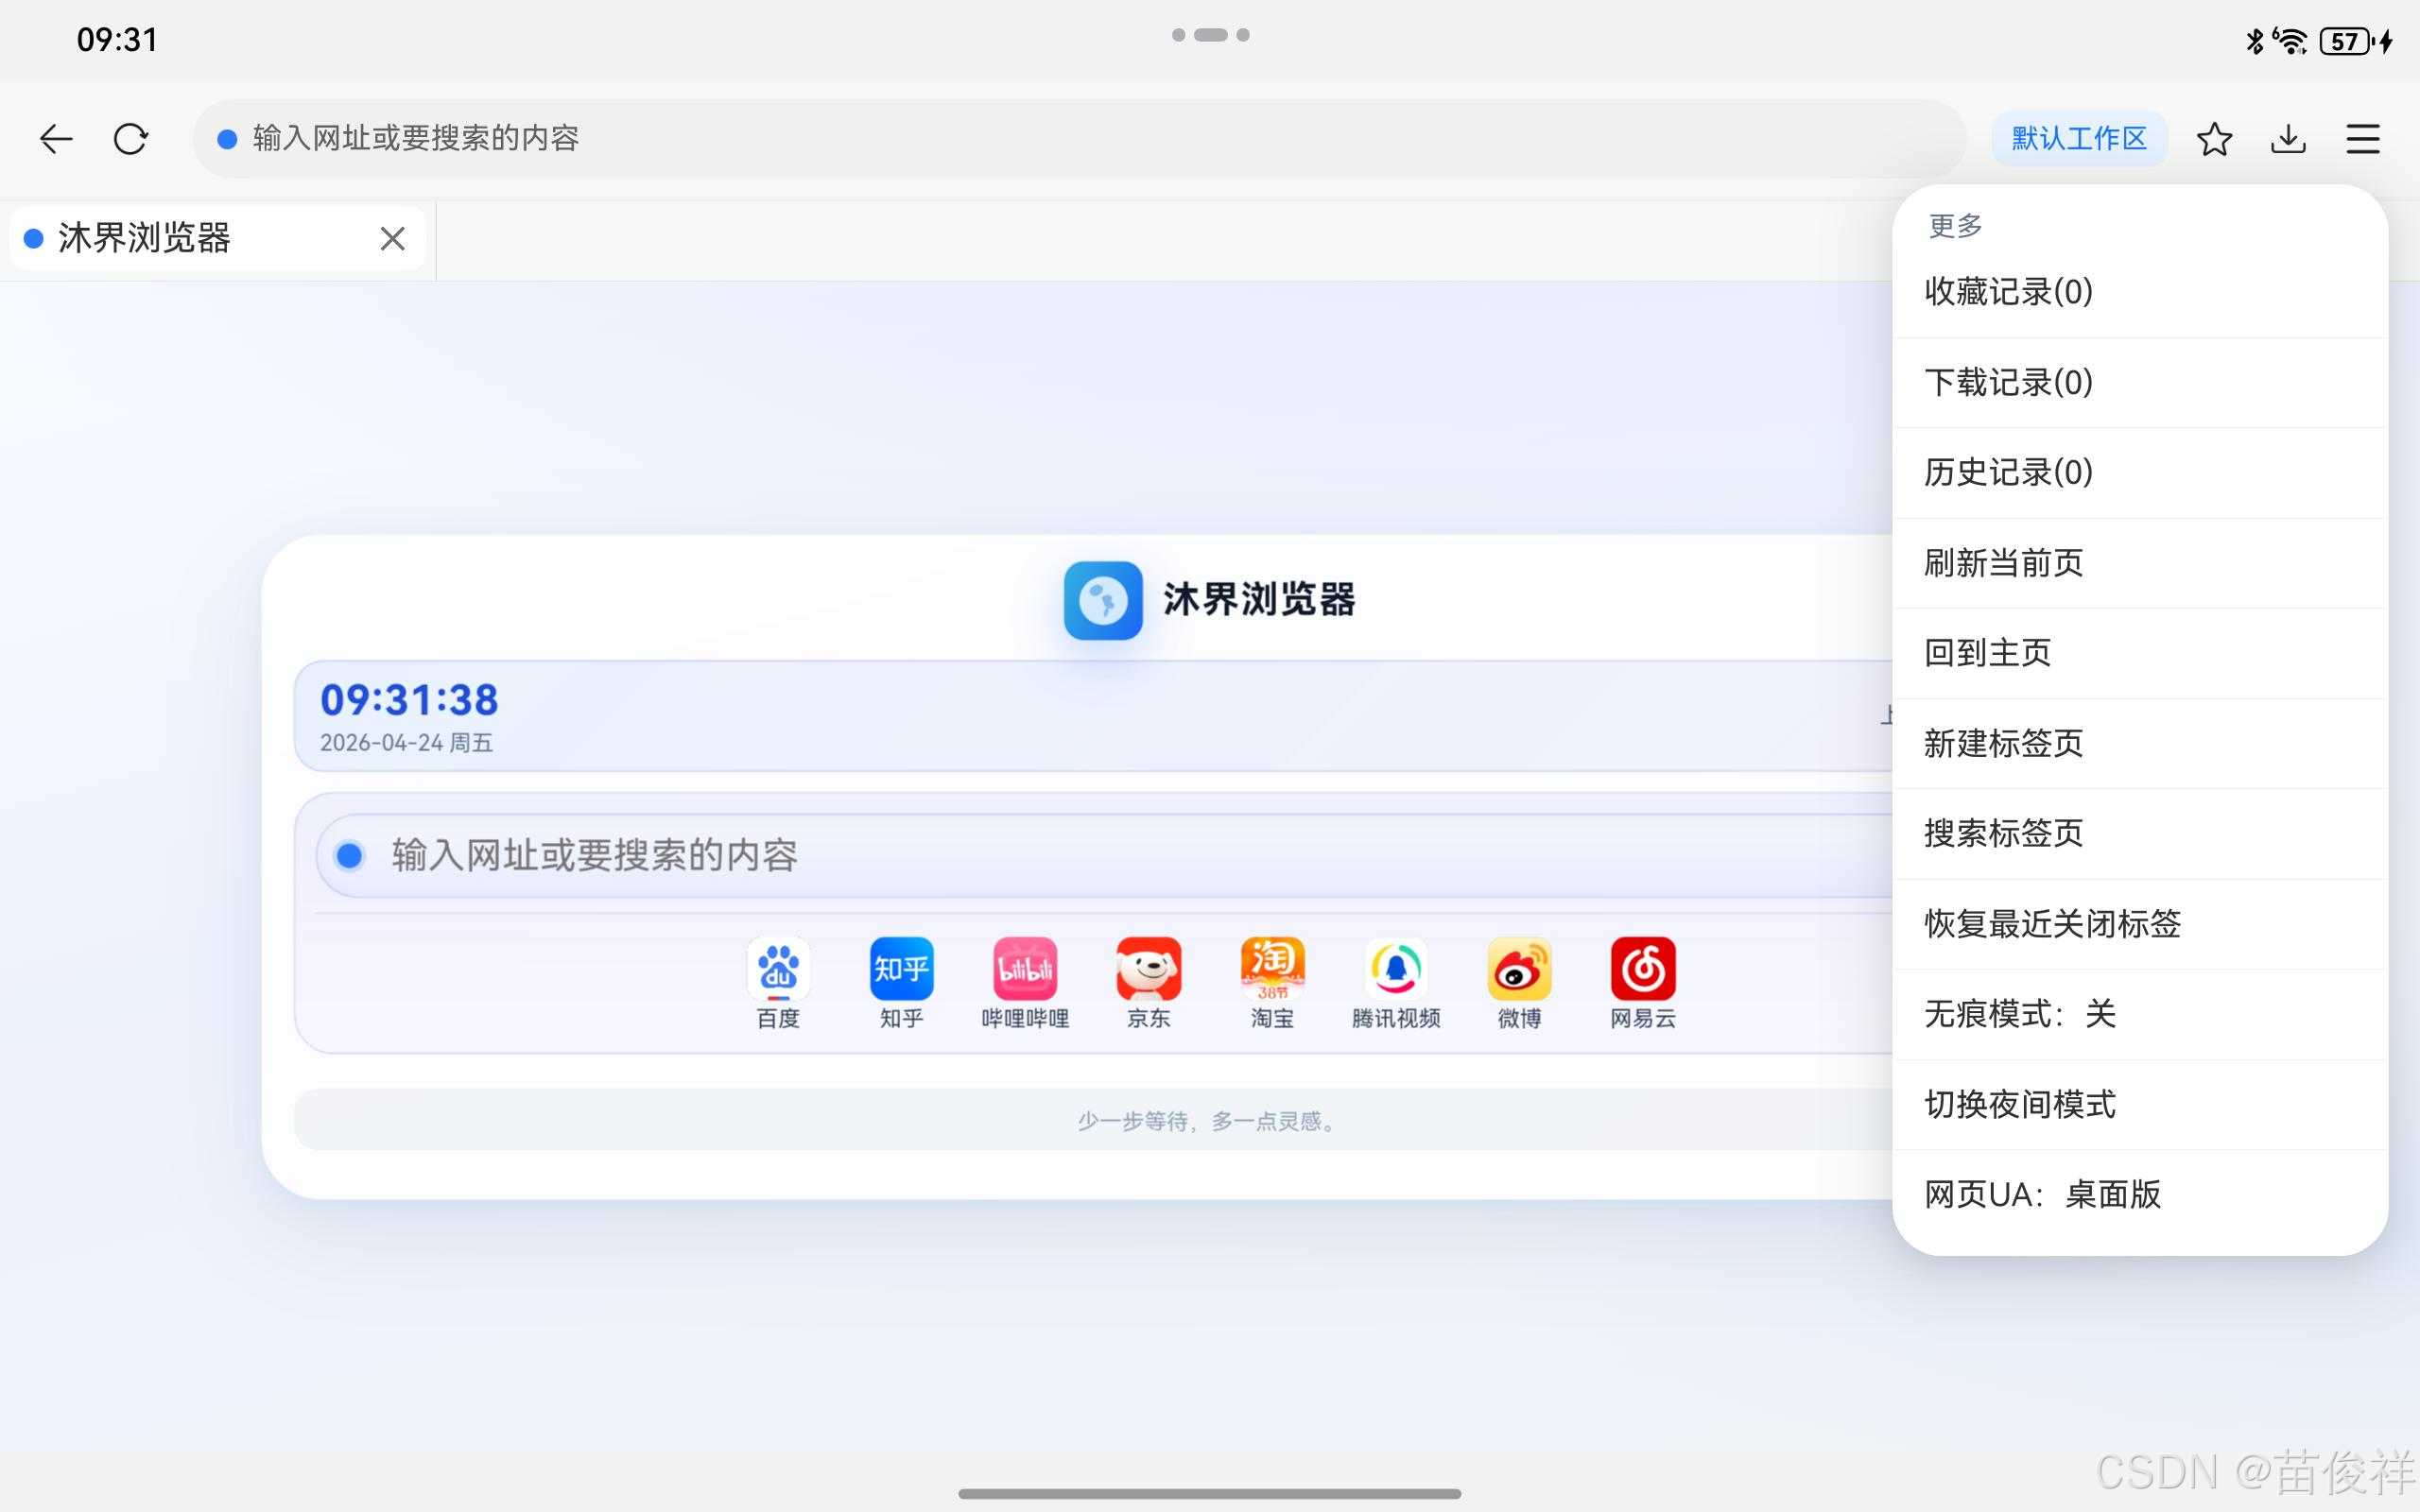Open the JD (京东) shortcut icon

point(1148,968)
